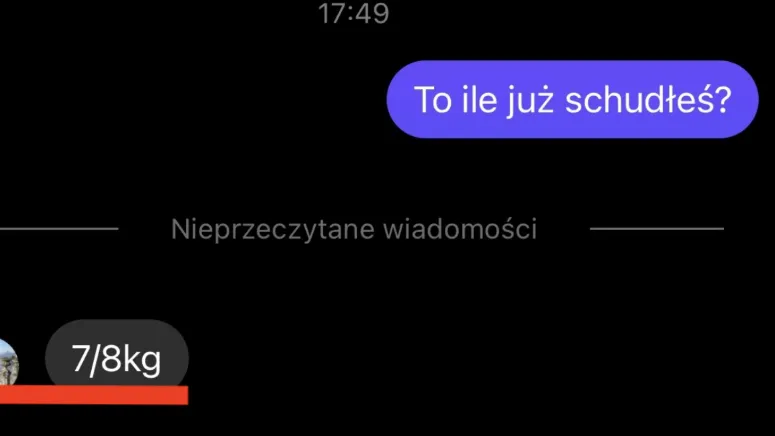Tap the word "już" in sent message

[530, 101]
